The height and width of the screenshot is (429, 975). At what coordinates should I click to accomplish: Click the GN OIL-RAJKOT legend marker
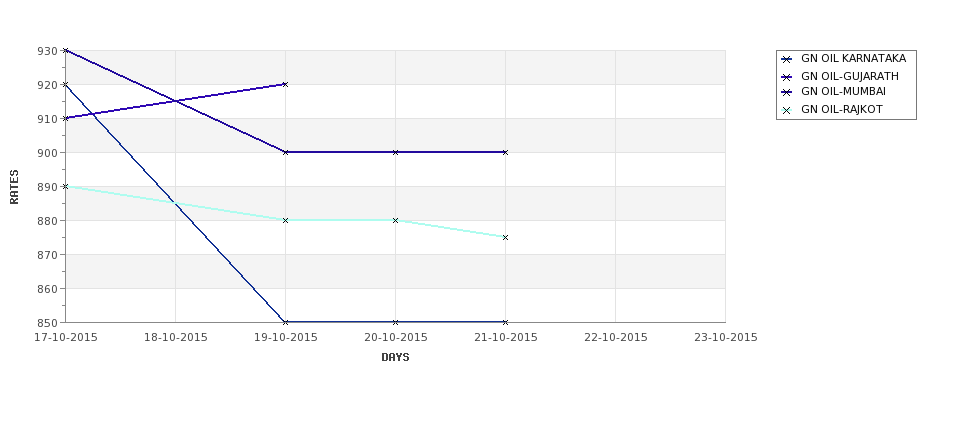pos(787,111)
